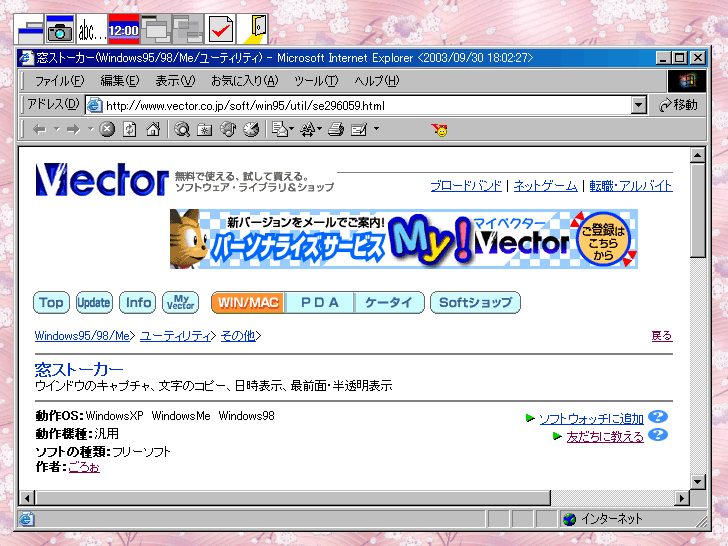Click the Refresh page icon

tap(130, 129)
